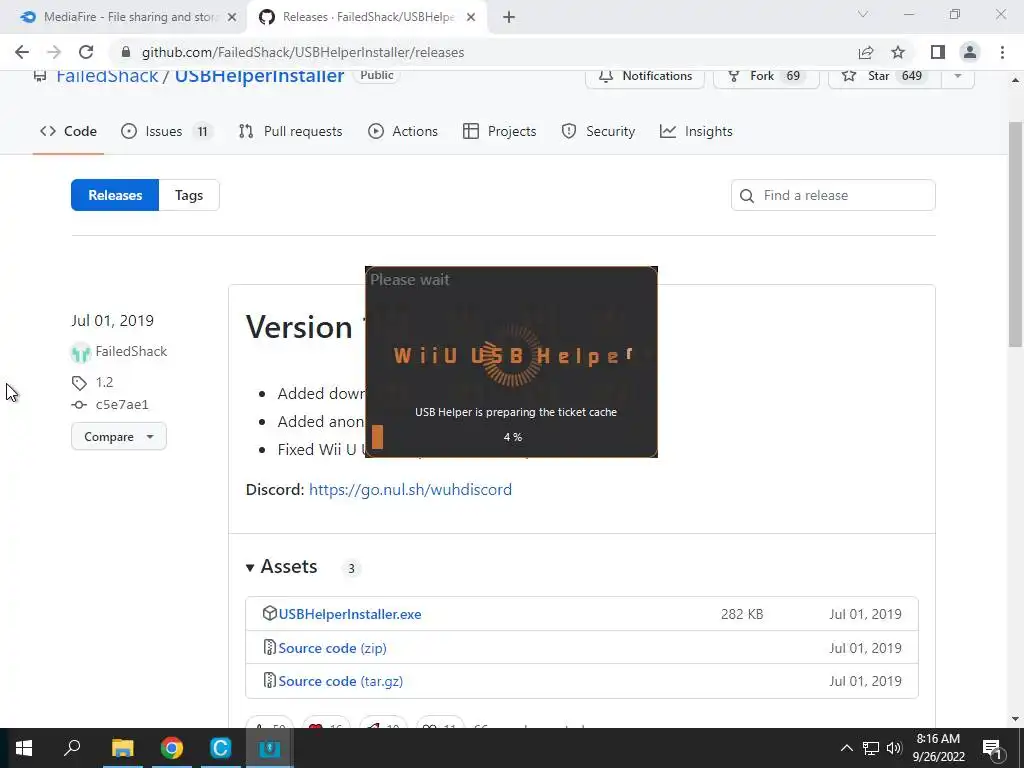Open the tab search chevron

pos(863,14)
